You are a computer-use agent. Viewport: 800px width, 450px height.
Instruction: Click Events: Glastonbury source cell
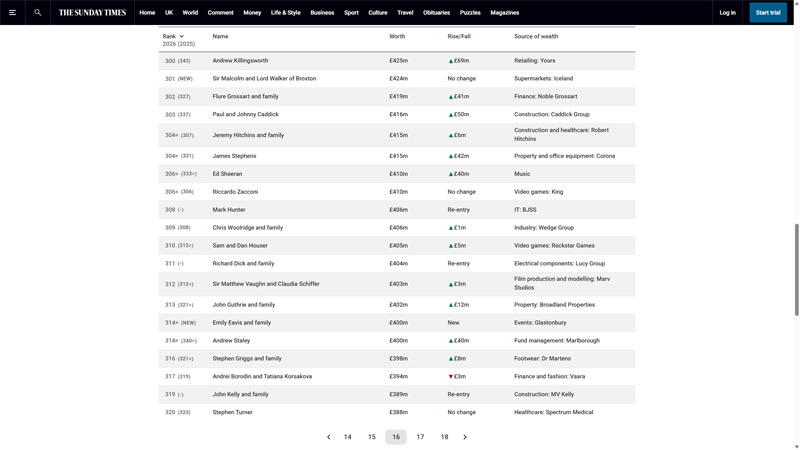point(540,322)
